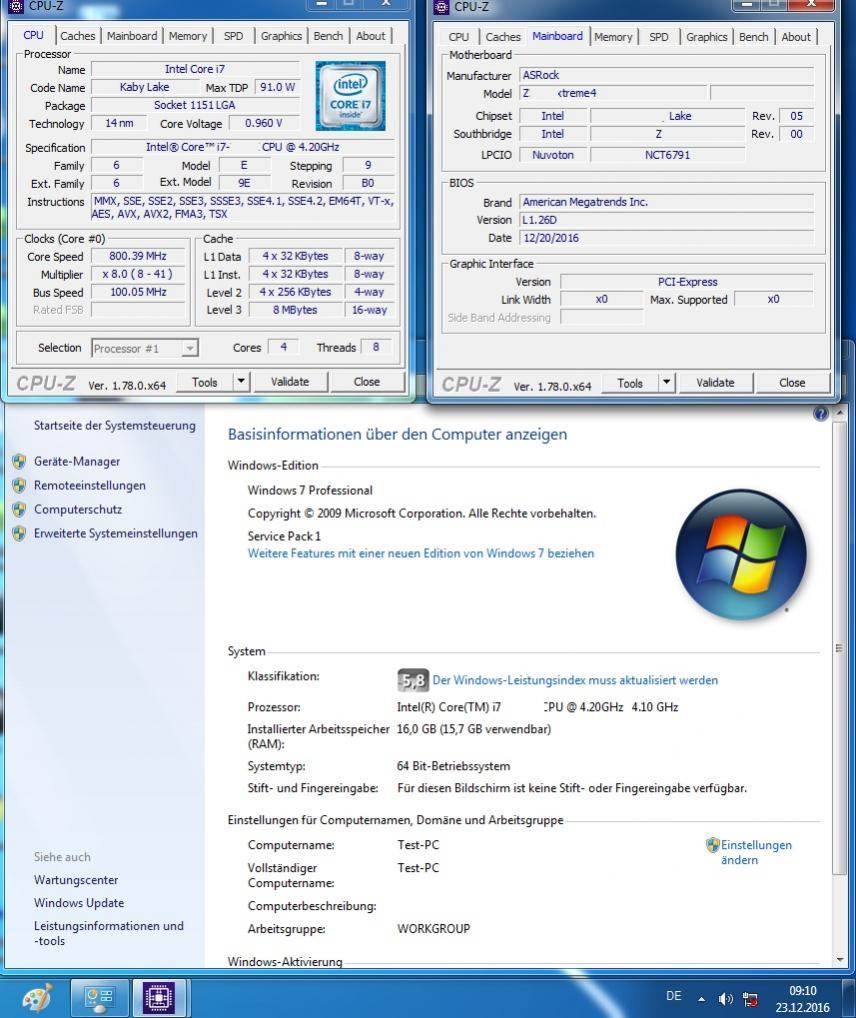The width and height of the screenshot is (856, 1018).
Task: Click the 'WORKGROUP' Arbeitsgruppe value
Action: tap(434, 928)
